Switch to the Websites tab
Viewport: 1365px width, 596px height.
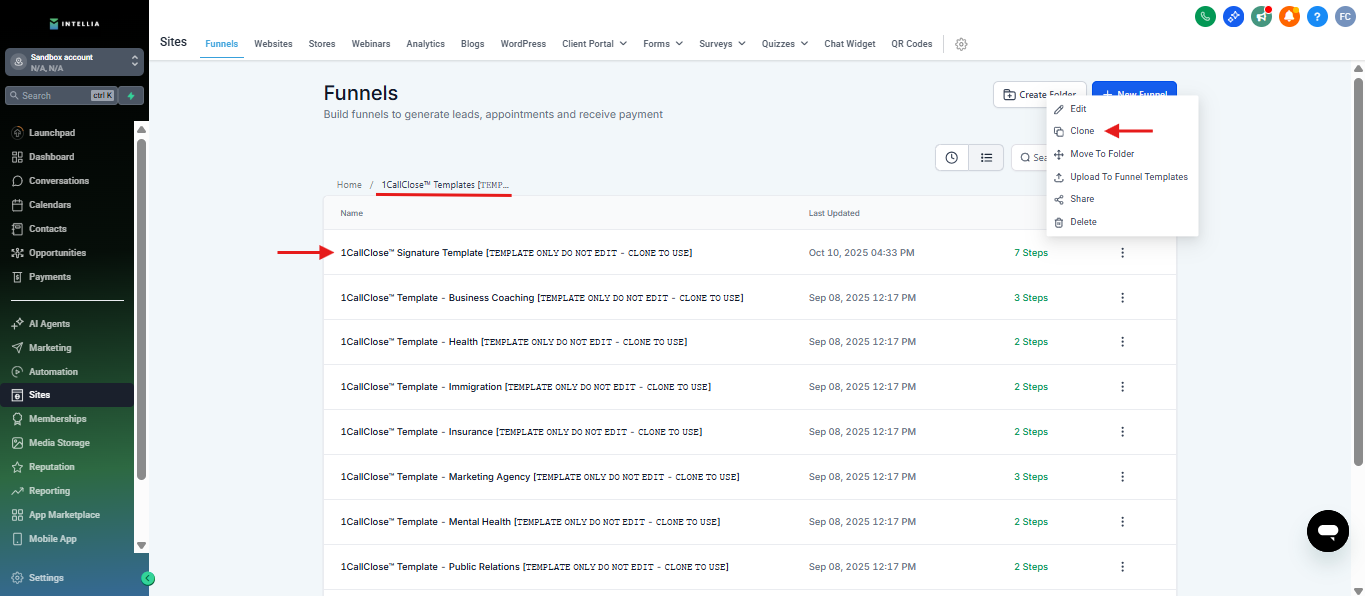(273, 44)
